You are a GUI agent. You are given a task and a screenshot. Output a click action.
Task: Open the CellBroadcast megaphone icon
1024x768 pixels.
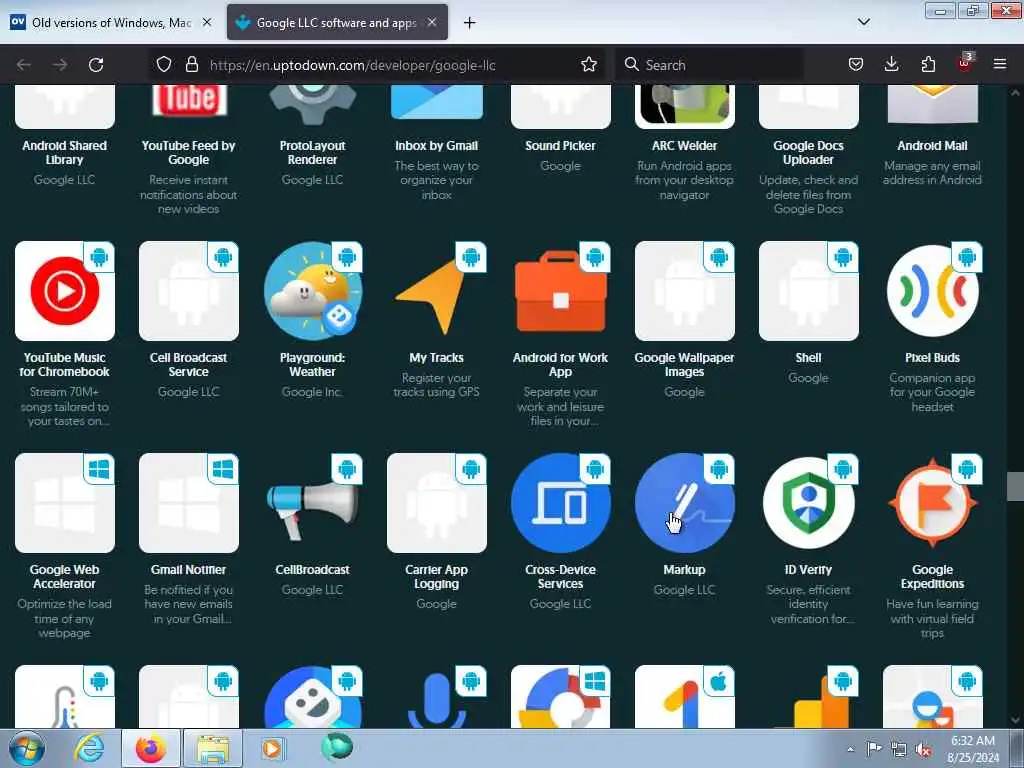pyautogui.click(x=312, y=503)
